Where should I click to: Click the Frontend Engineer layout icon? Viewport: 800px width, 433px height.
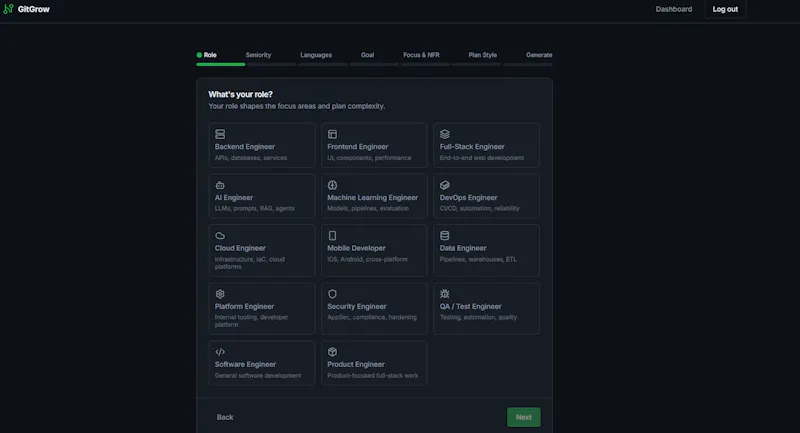click(332, 134)
